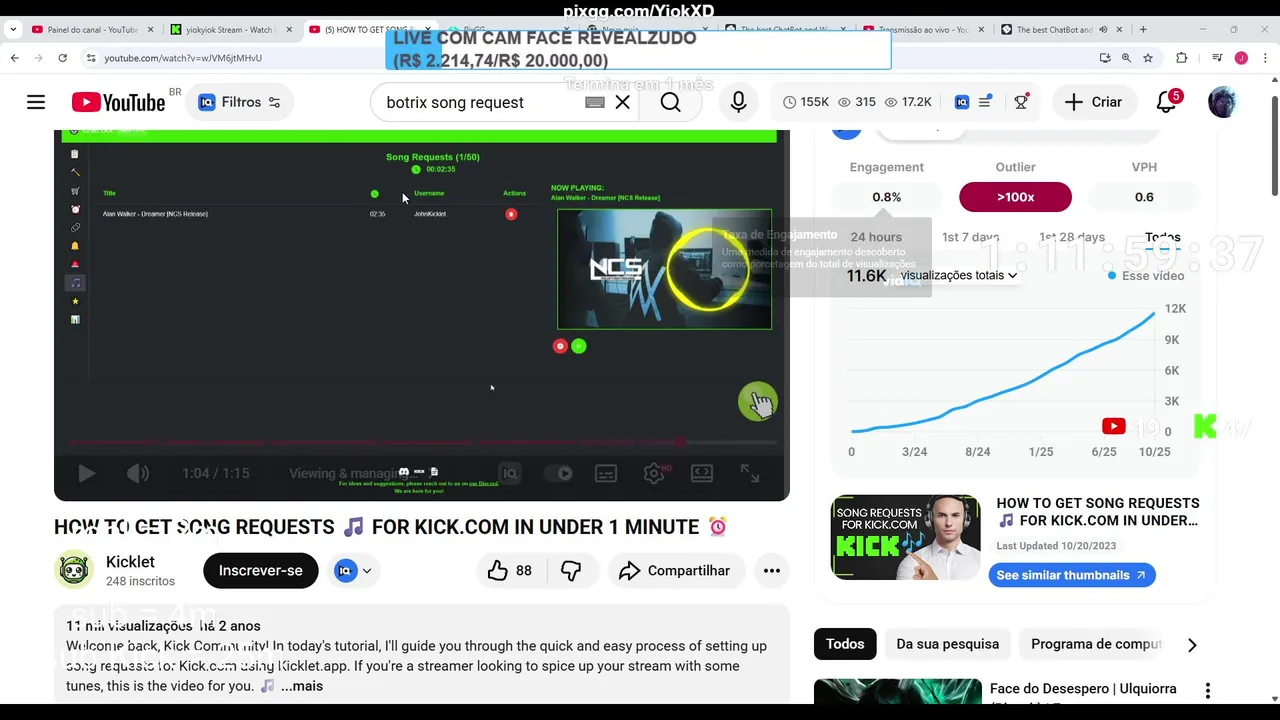Share the video via Compartilhar
The width and height of the screenshot is (1280, 720).
(x=675, y=570)
